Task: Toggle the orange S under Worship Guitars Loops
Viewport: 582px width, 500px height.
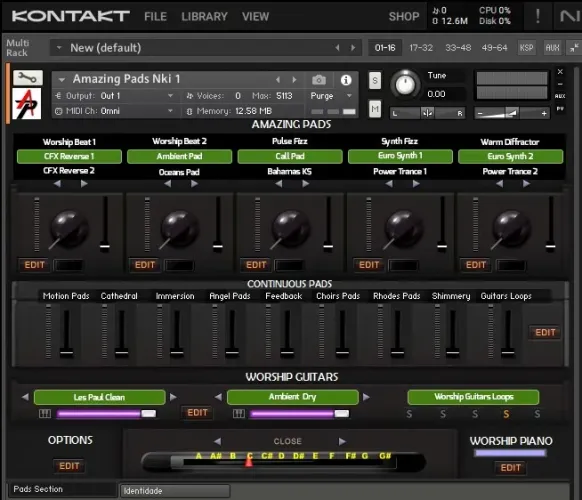Action: tap(506, 414)
